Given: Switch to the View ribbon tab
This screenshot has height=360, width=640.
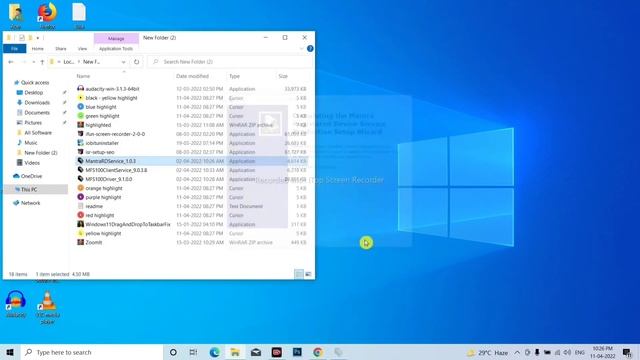Looking at the screenshot, I should (82, 49).
